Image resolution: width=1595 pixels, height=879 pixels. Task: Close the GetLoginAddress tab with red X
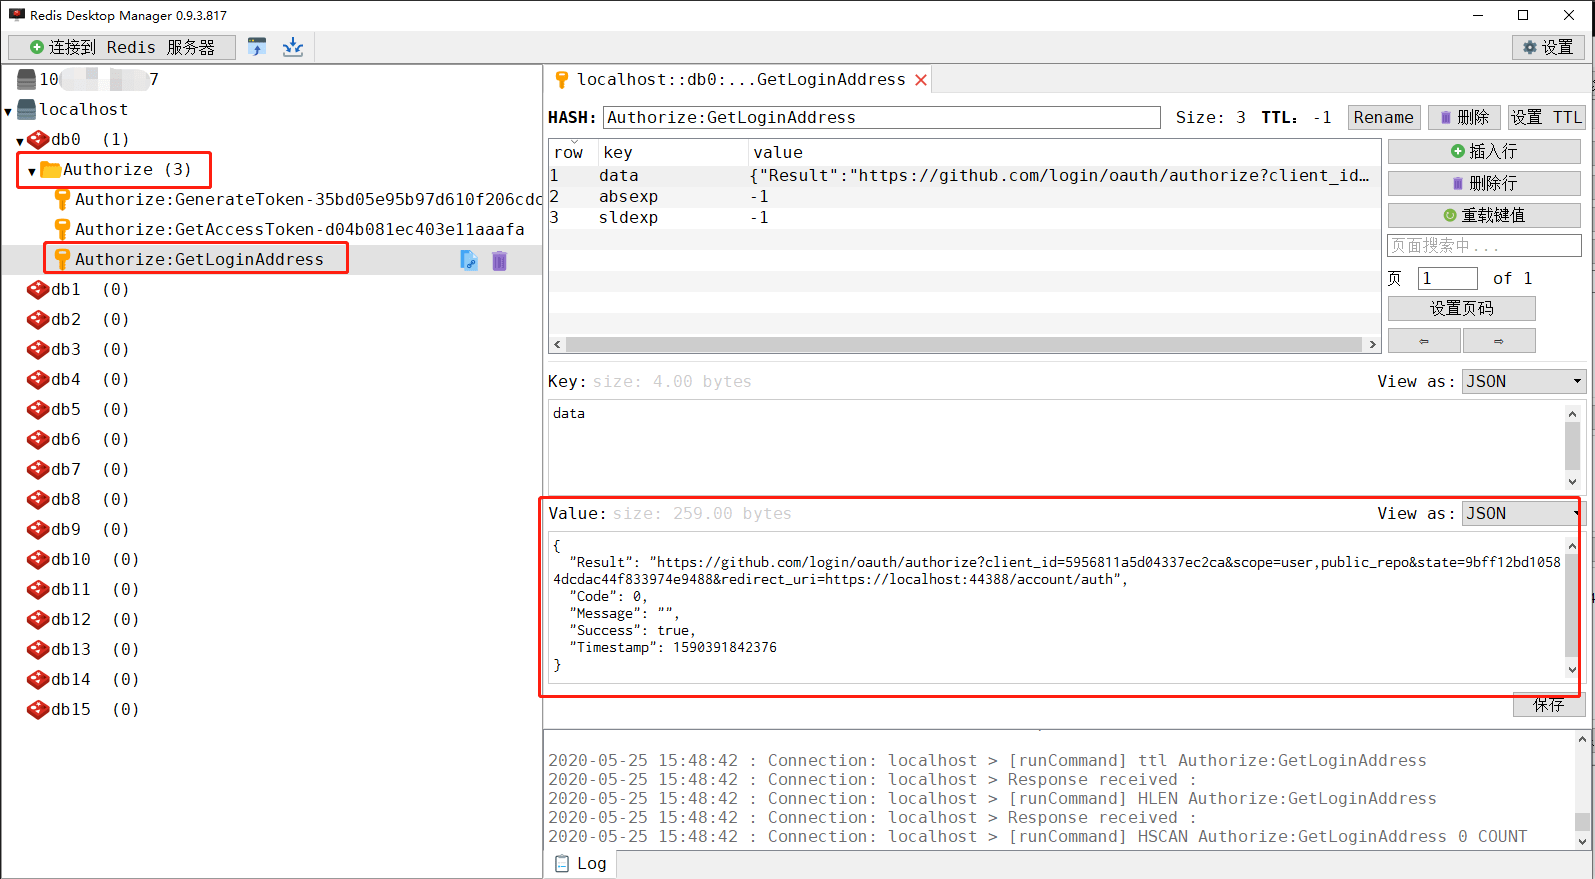click(x=921, y=80)
